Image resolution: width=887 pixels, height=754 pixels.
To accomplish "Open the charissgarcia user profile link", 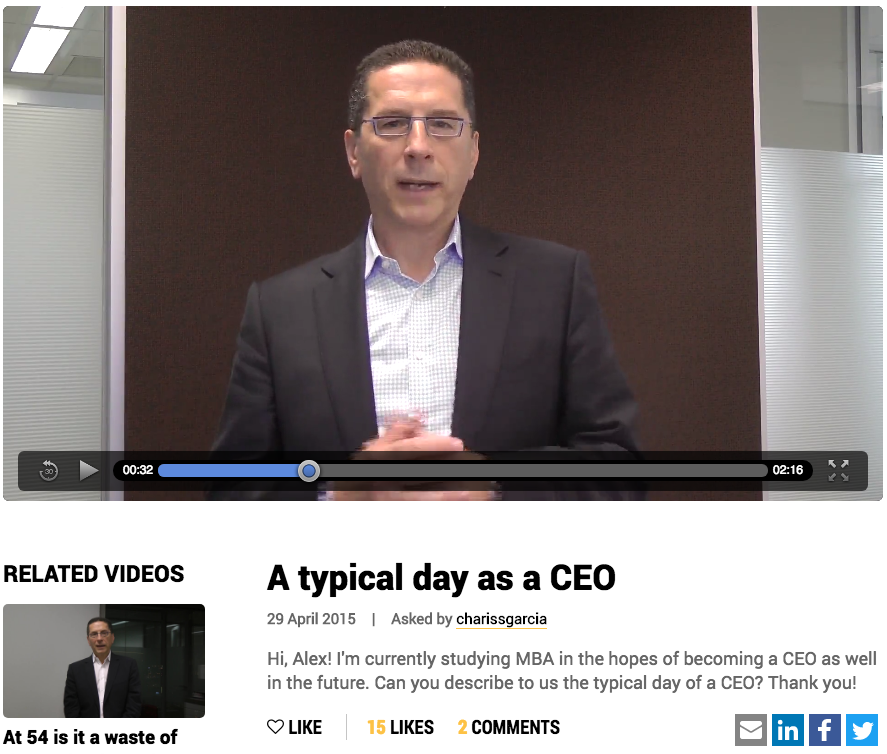I will pyautogui.click(x=501, y=619).
